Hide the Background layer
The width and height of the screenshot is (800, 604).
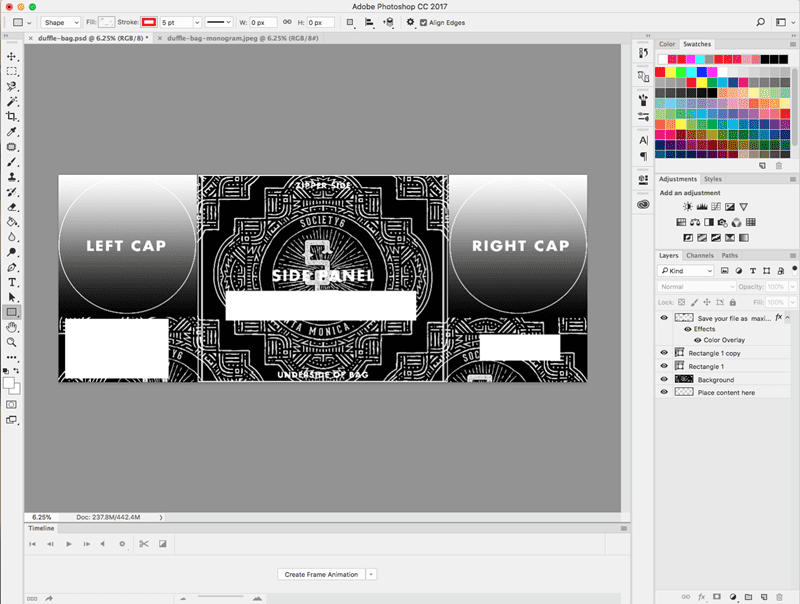pyautogui.click(x=664, y=379)
